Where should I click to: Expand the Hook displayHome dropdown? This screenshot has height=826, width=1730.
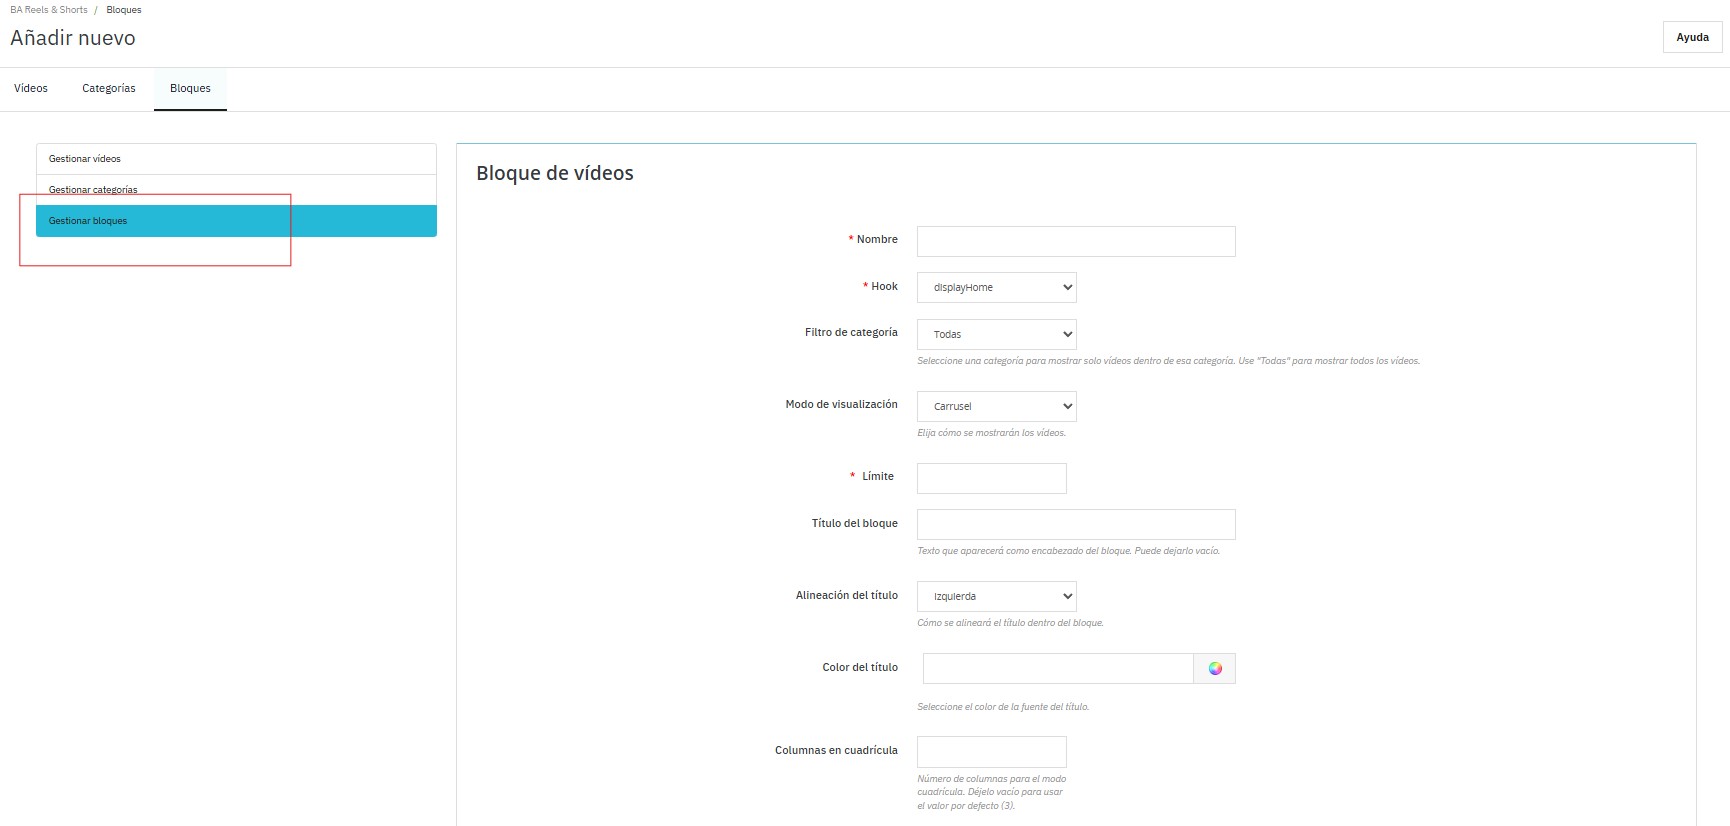click(x=996, y=288)
